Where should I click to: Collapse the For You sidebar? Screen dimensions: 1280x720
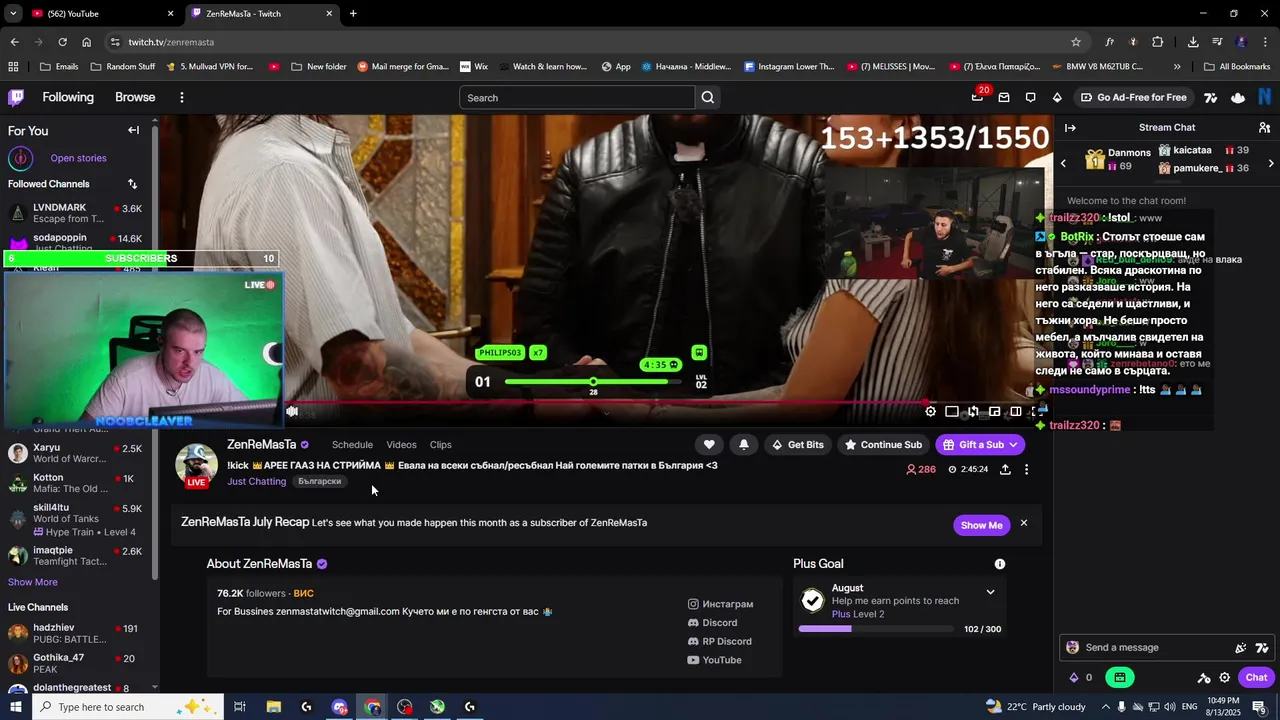133,130
